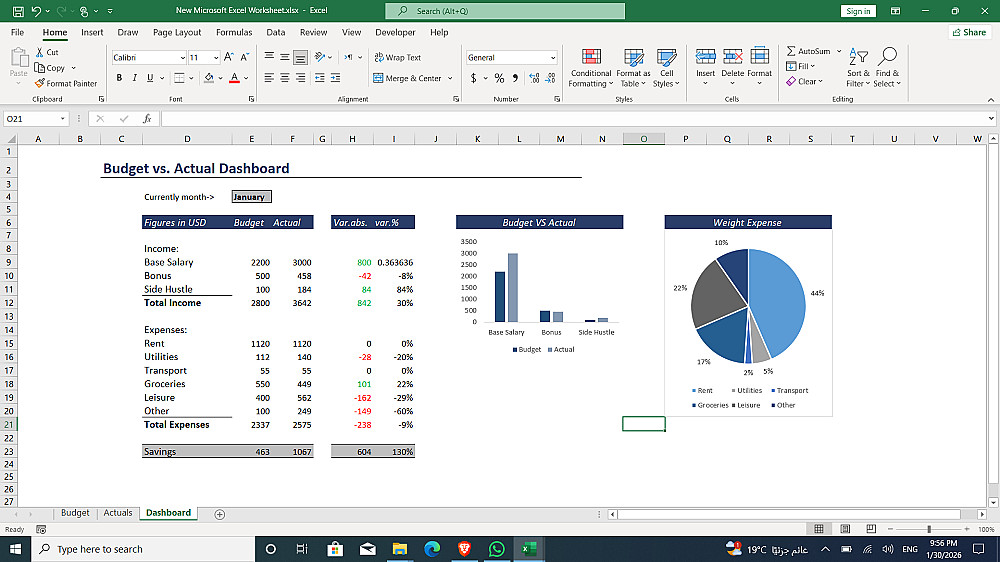Undo the last action
This screenshot has height=562, width=1000.
pos(36,11)
